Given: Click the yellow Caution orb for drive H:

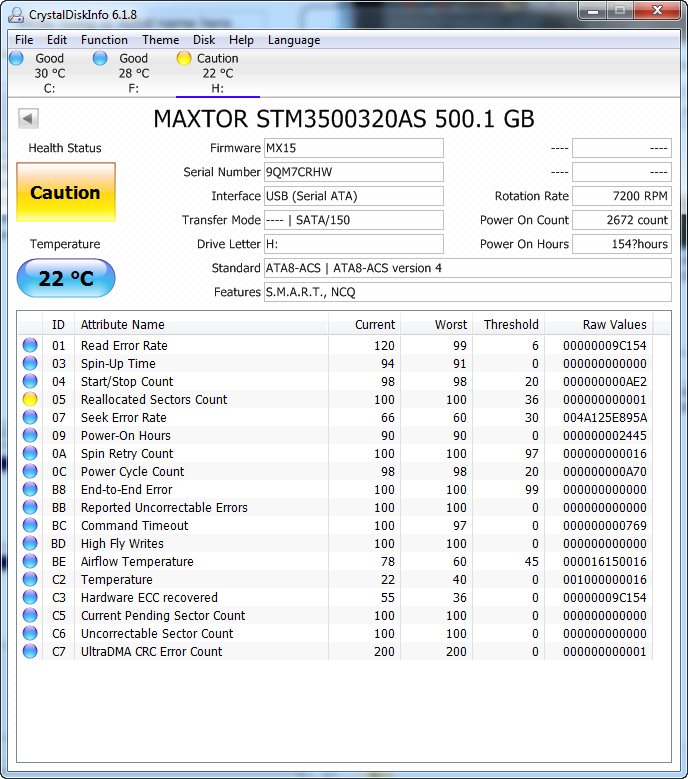Looking at the screenshot, I should click(184, 58).
